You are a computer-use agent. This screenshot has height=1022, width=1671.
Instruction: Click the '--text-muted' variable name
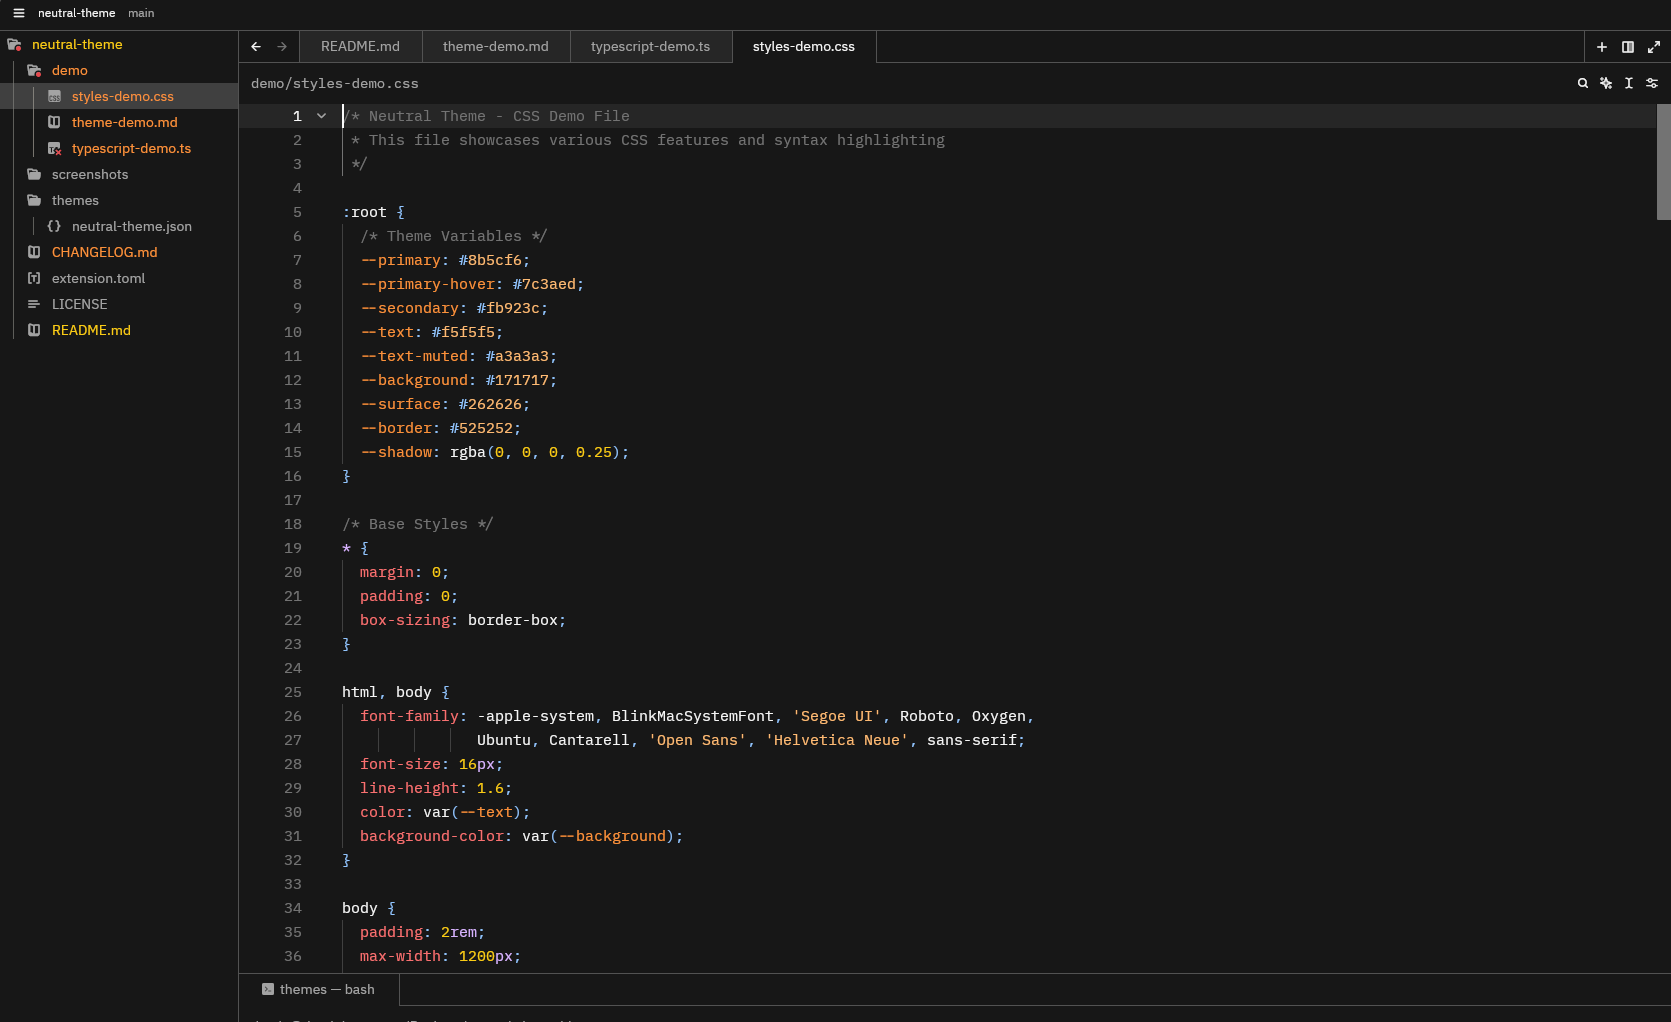(x=414, y=356)
